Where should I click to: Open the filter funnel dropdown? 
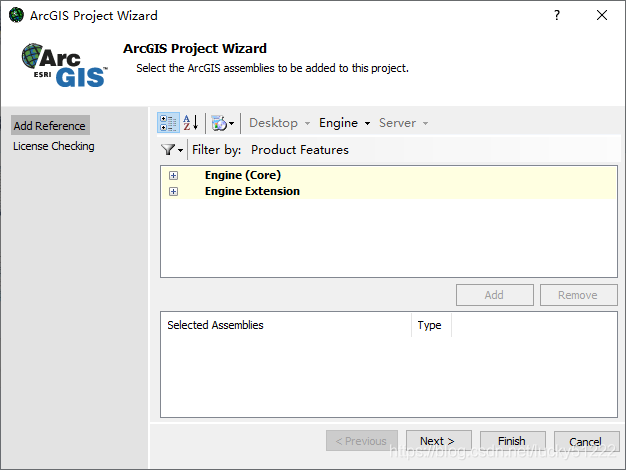click(x=172, y=150)
